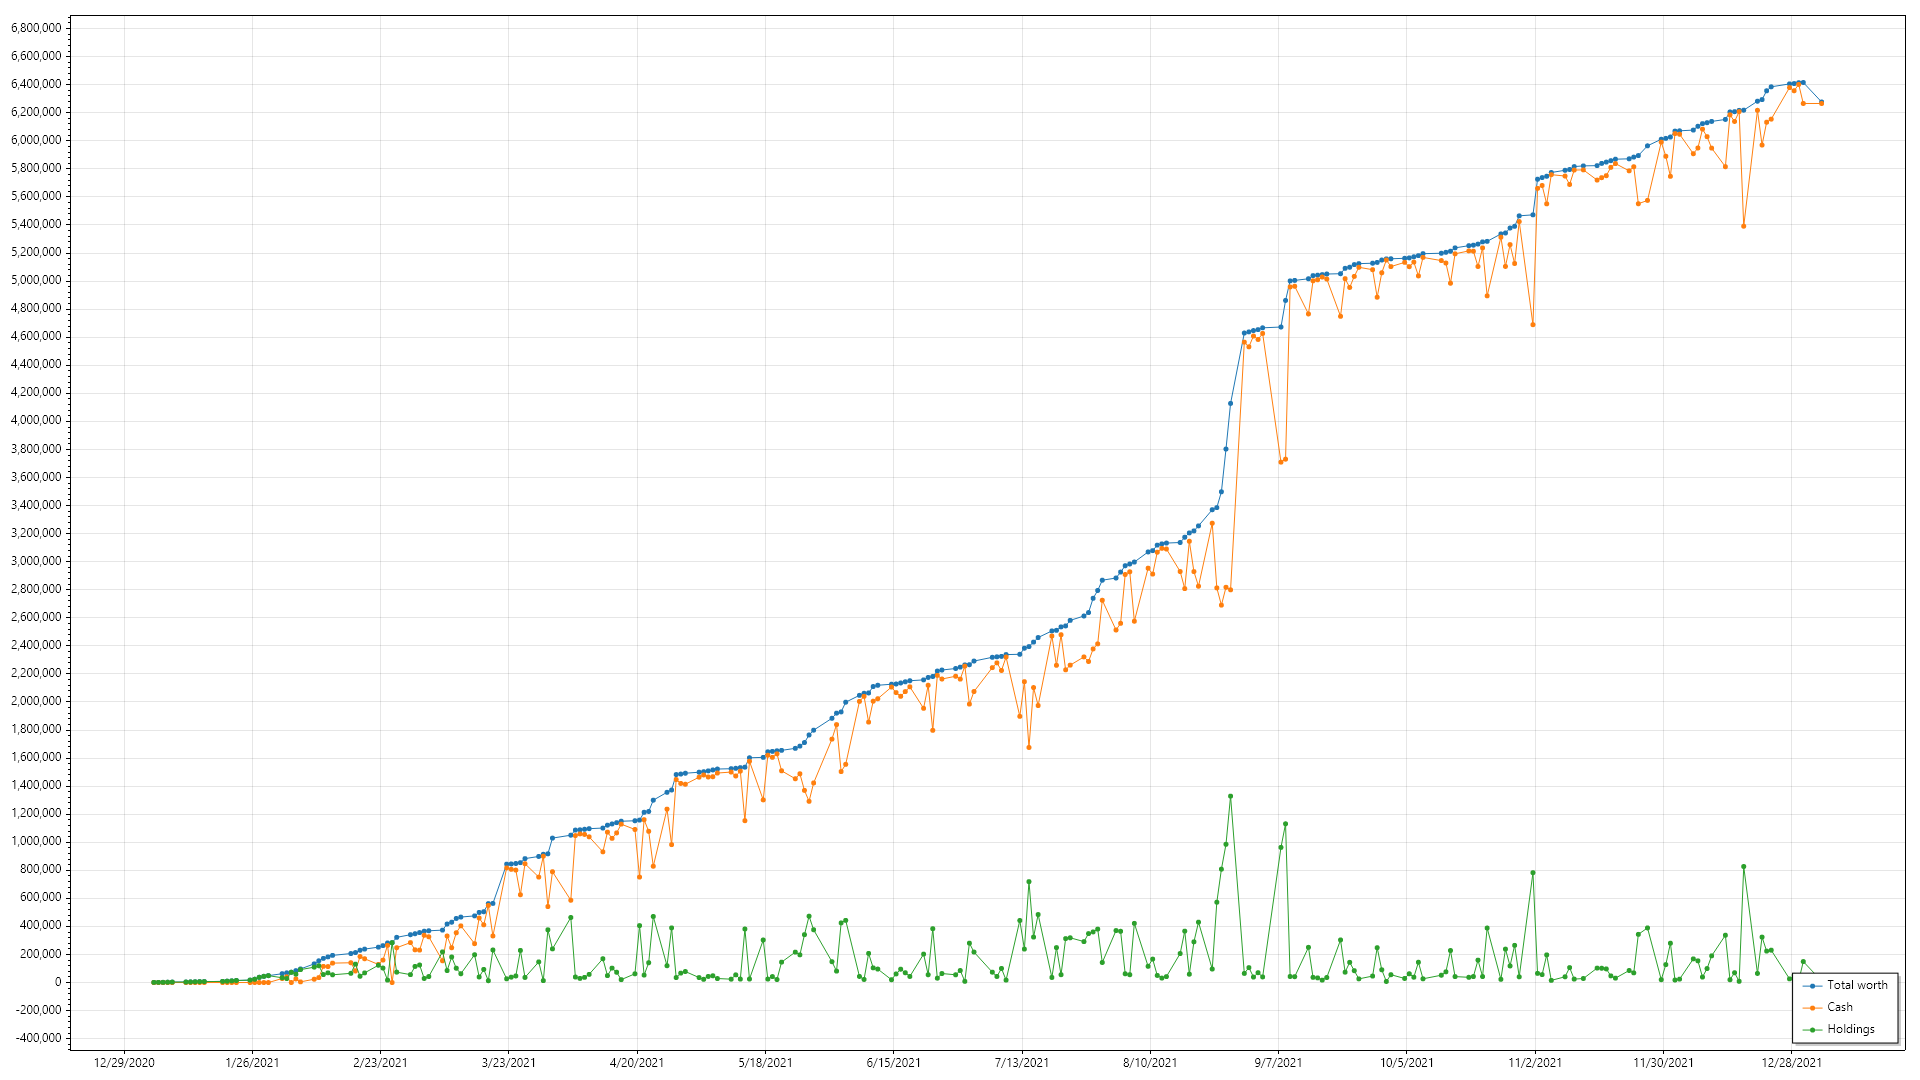Click the 3,400,000 y-axis label
The height and width of the screenshot is (1080, 1920).
click(36, 505)
